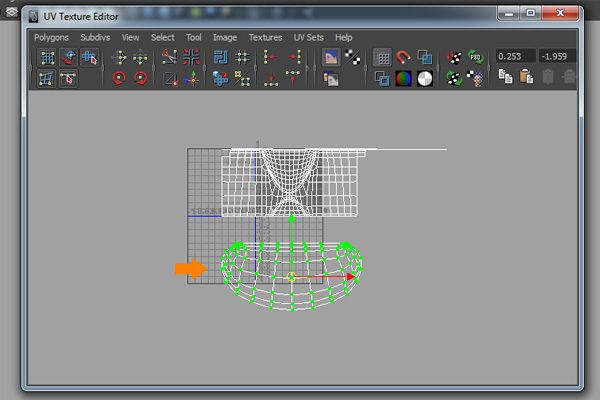The image size is (600, 400).
Task: Select the UV Lattice tool
Action: [x=47, y=57]
